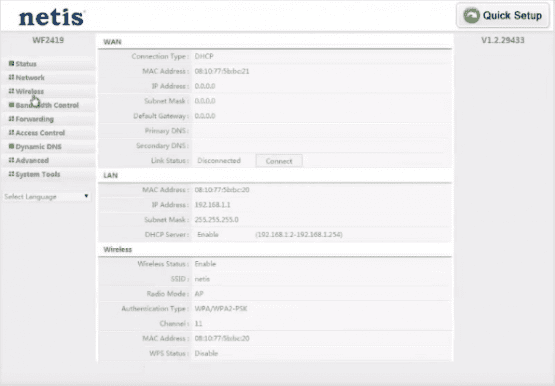Expand the Access Control menu
555x386 pixels.
click(x=40, y=133)
